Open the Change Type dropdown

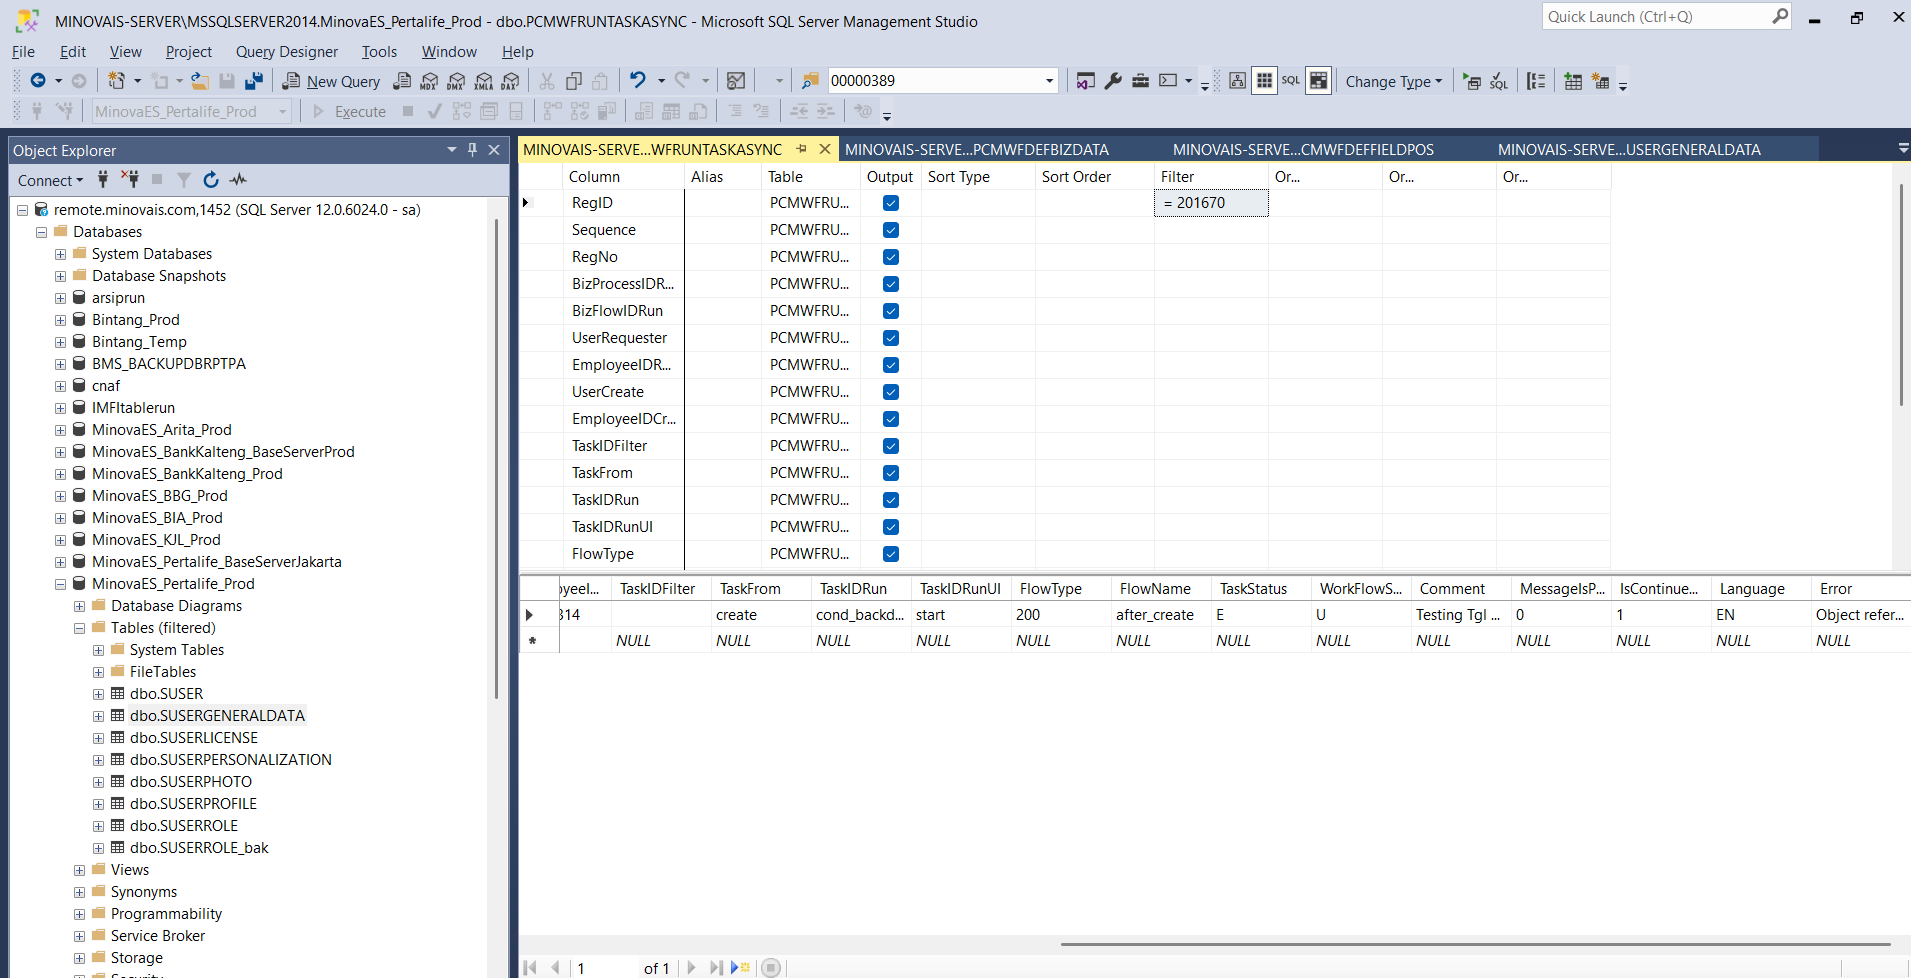point(1394,81)
